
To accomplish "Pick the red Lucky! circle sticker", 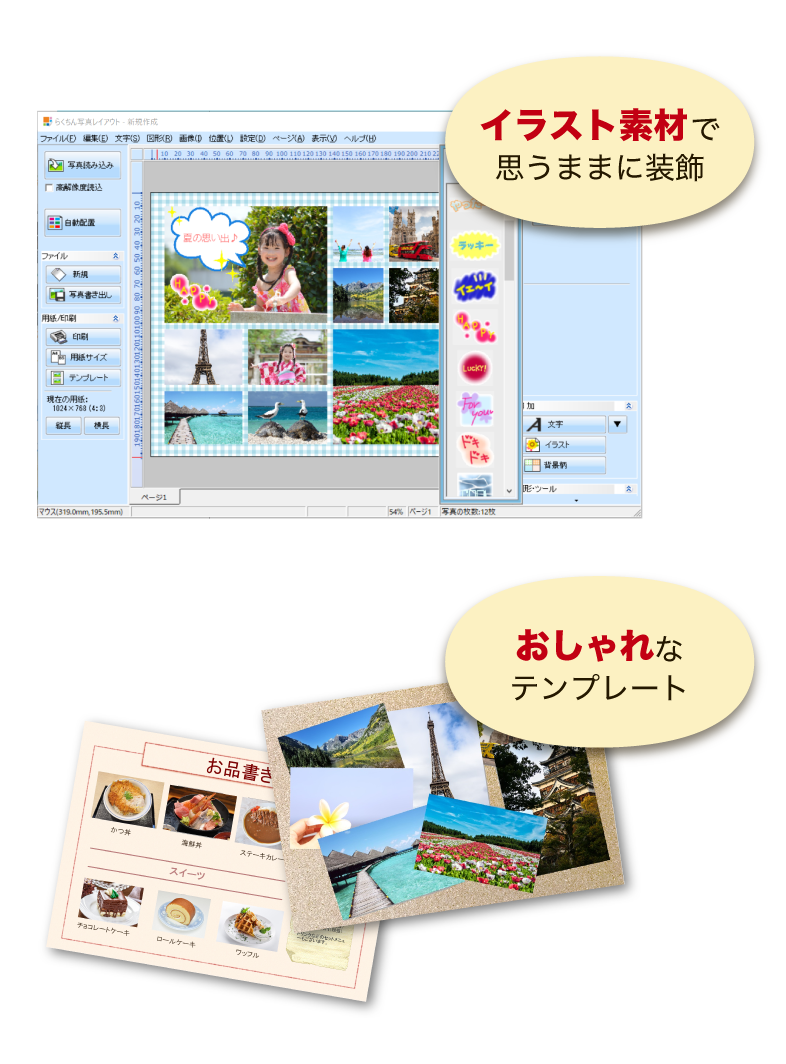I will [474, 368].
